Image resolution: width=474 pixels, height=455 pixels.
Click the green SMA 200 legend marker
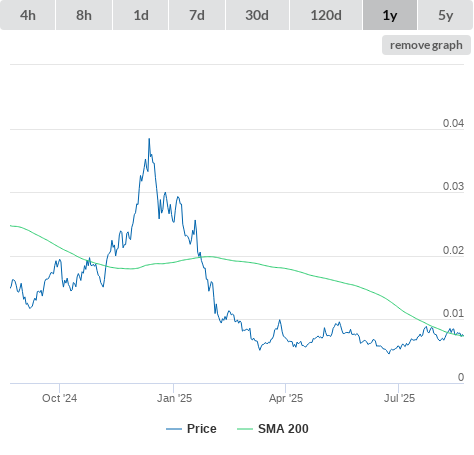[245, 429]
